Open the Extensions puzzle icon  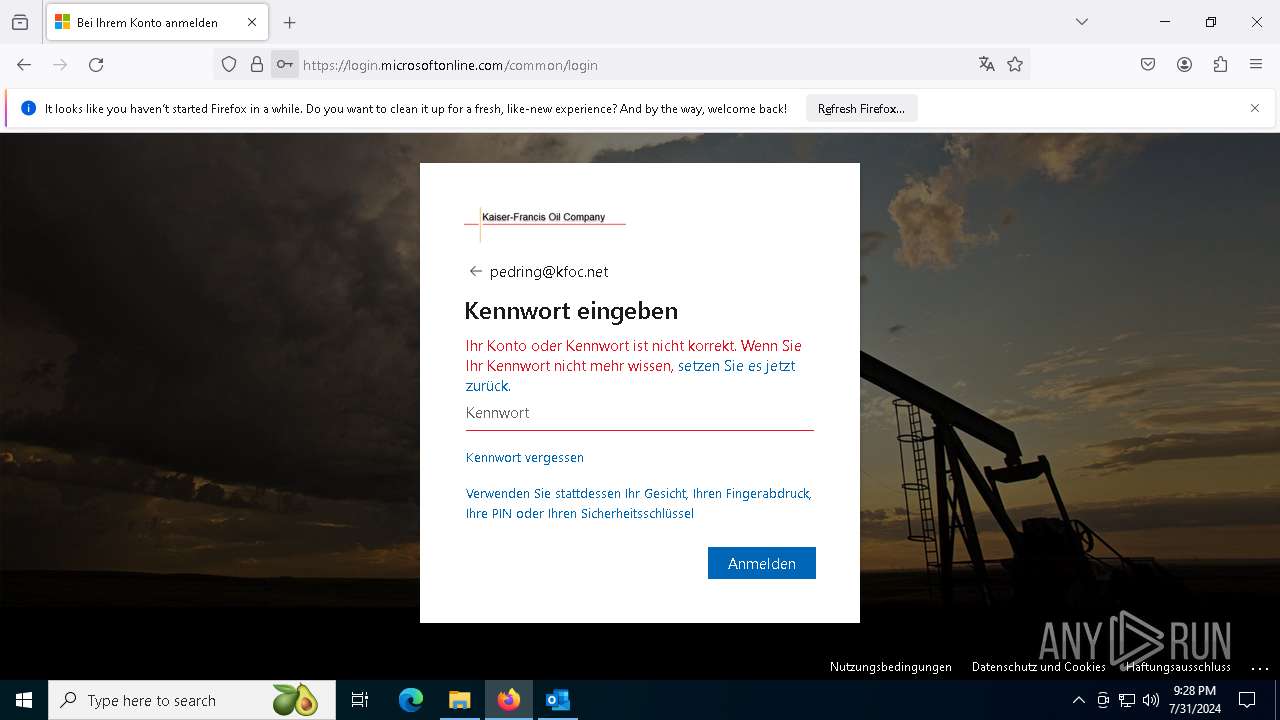pos(1220,65)
